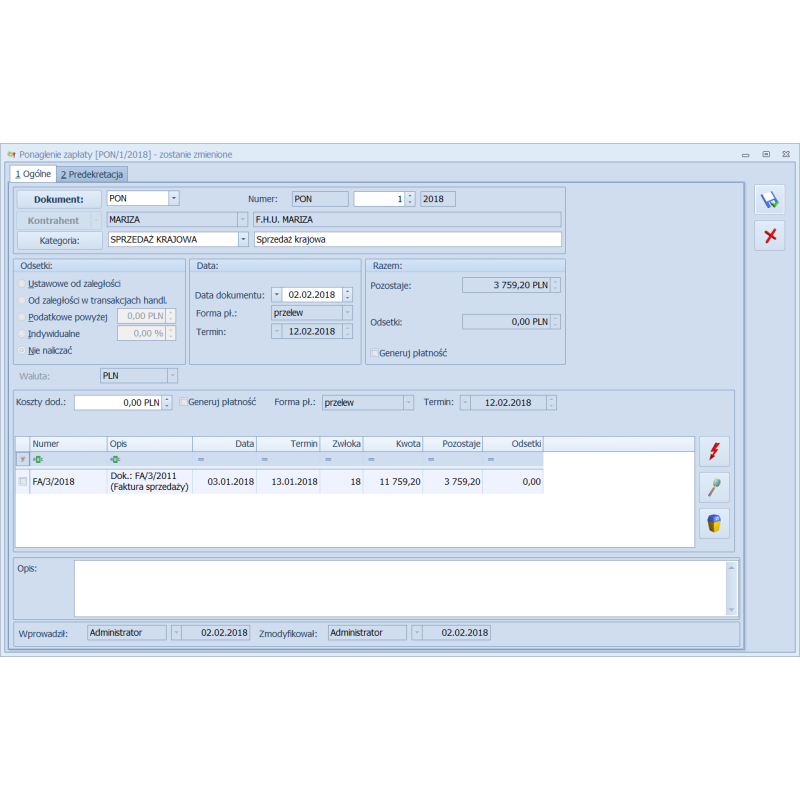Click the red lightning bolt icon
Image resolution: width=800 pixels, height=800 pixels.
pyautogui.click(x=714, y=452)
